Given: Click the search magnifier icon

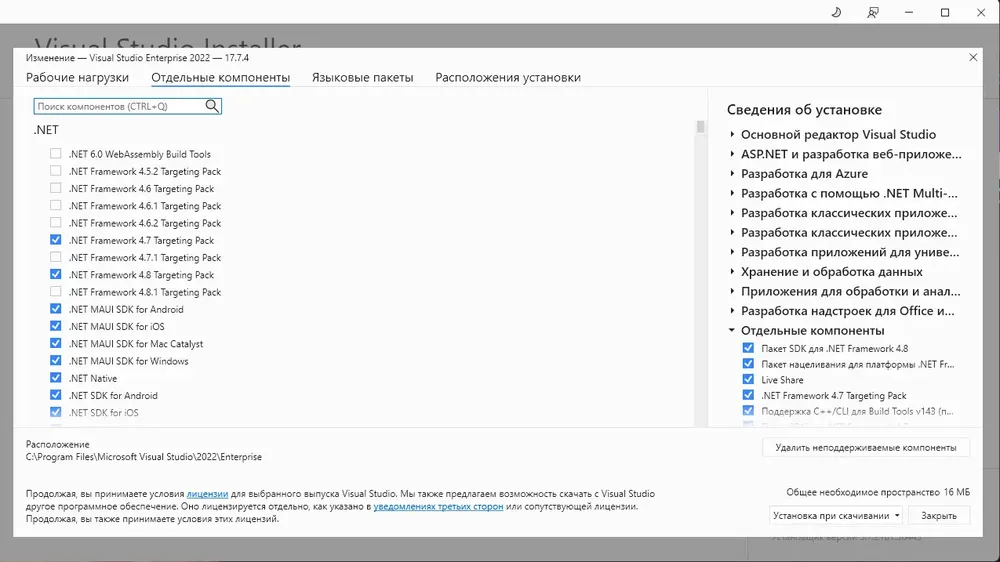Looking at the screenshot, I should pos(212,106).
